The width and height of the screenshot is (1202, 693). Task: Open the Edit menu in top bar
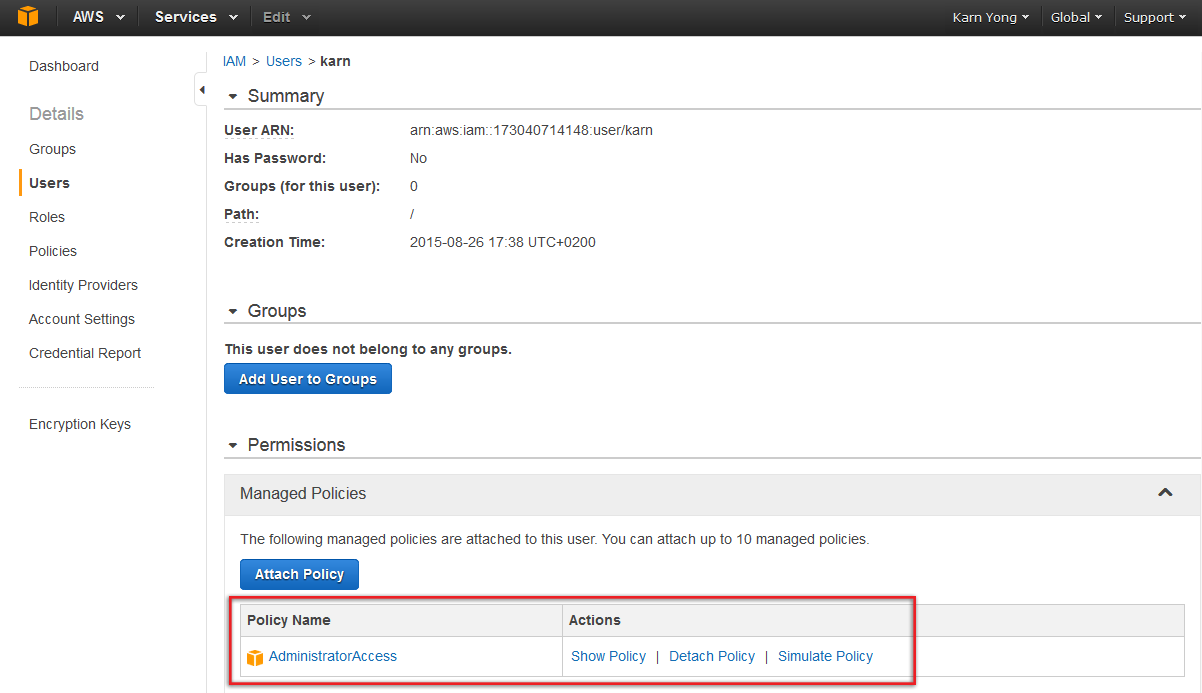(286, 17)
